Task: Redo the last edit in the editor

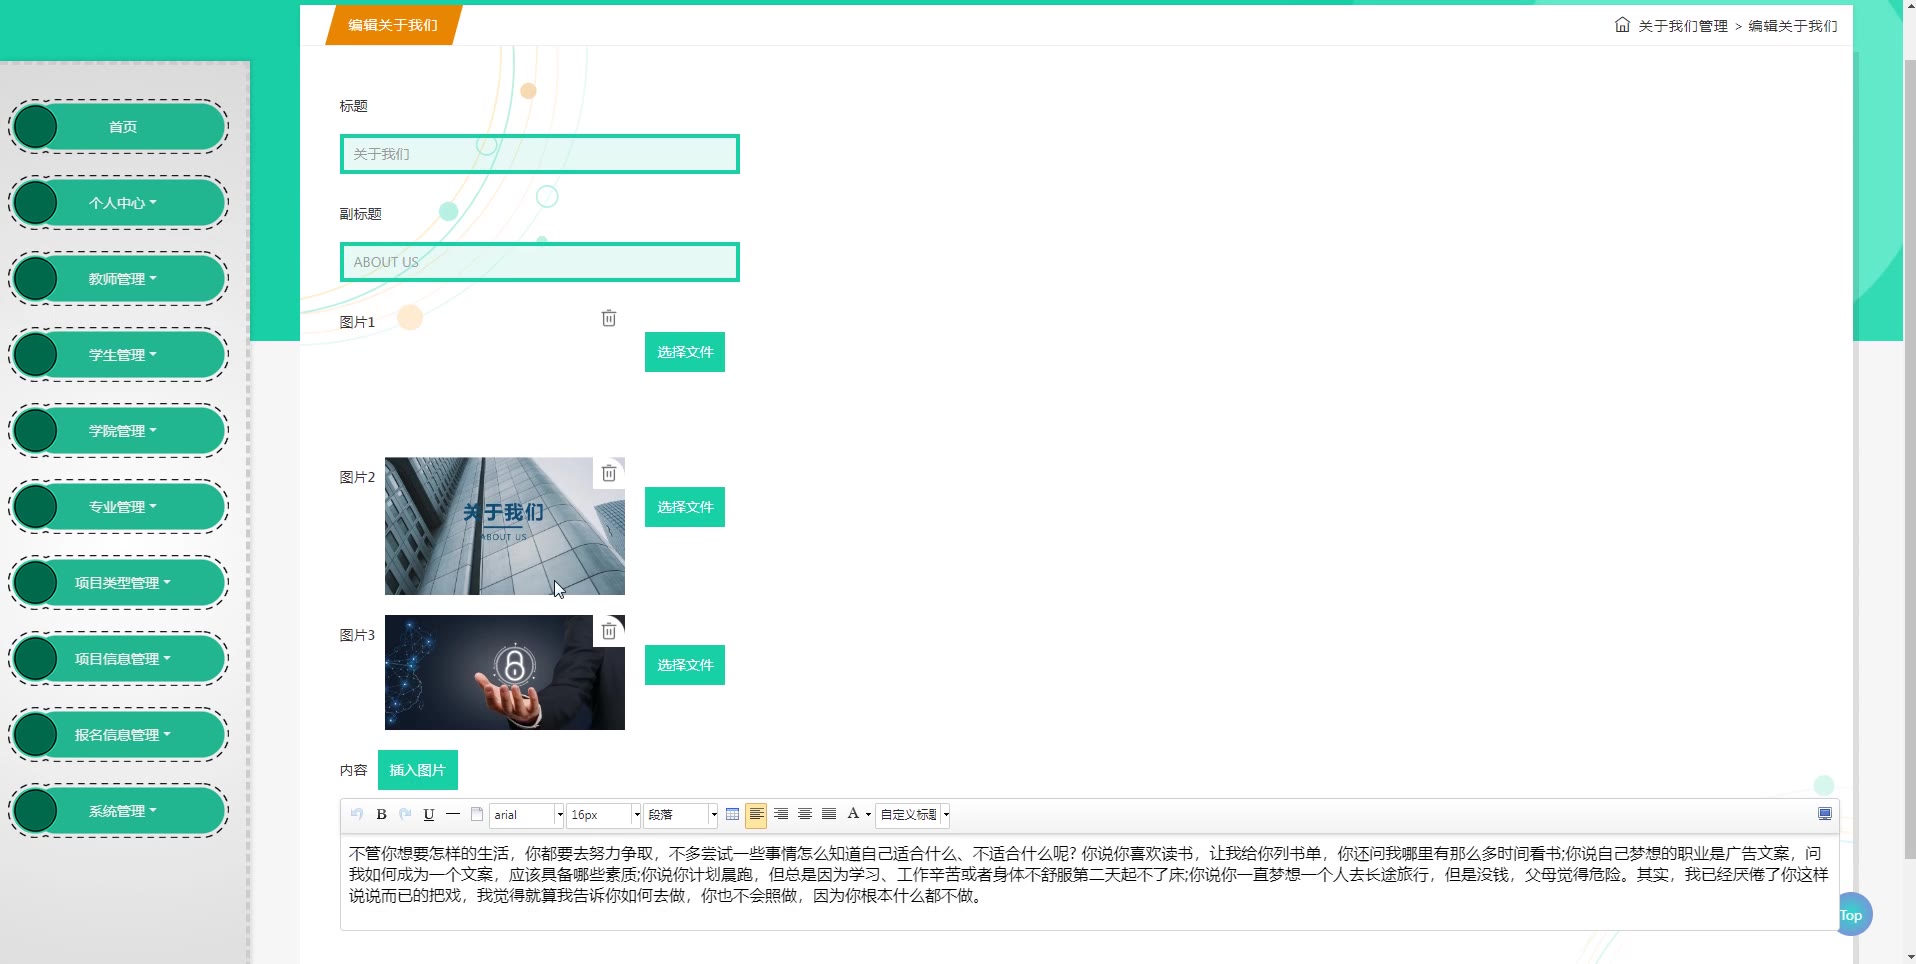Action: point(405,814)
